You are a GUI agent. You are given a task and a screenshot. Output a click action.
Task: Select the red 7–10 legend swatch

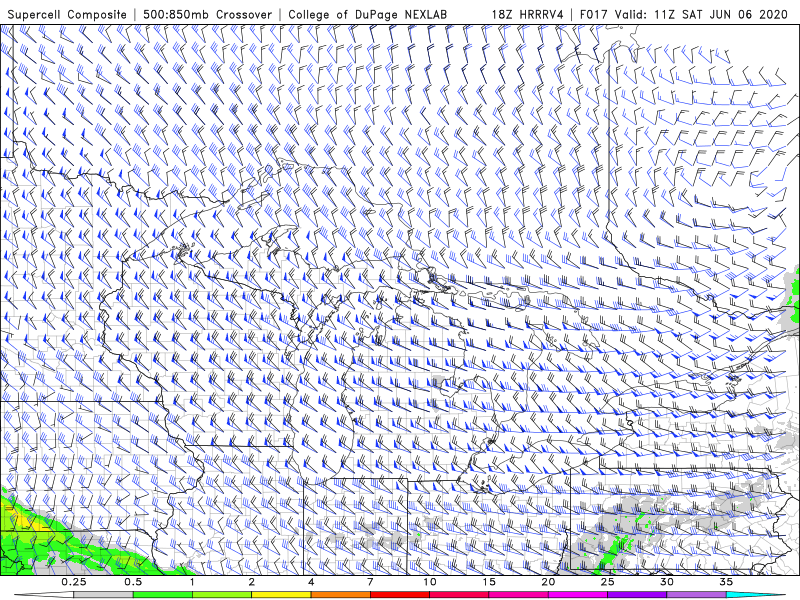pyautogui.click(x=399, y=595)
